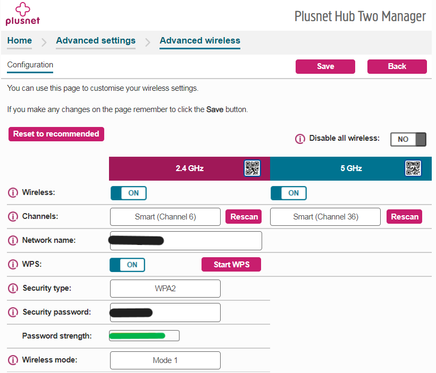Turn off 5 GHz wireless switch
Image resolution: width=436 pixels, height=373 pixels.
(x=289, y=193)
